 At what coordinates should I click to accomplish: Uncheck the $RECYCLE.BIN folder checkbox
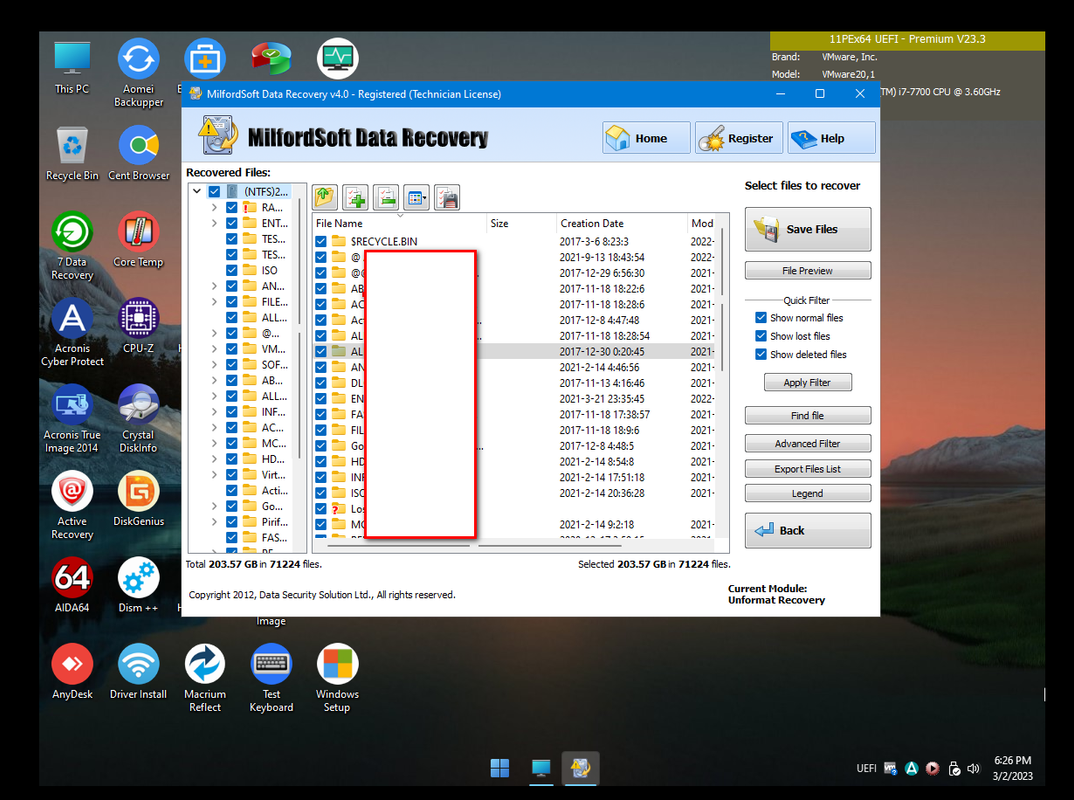(x=321, y=241)
